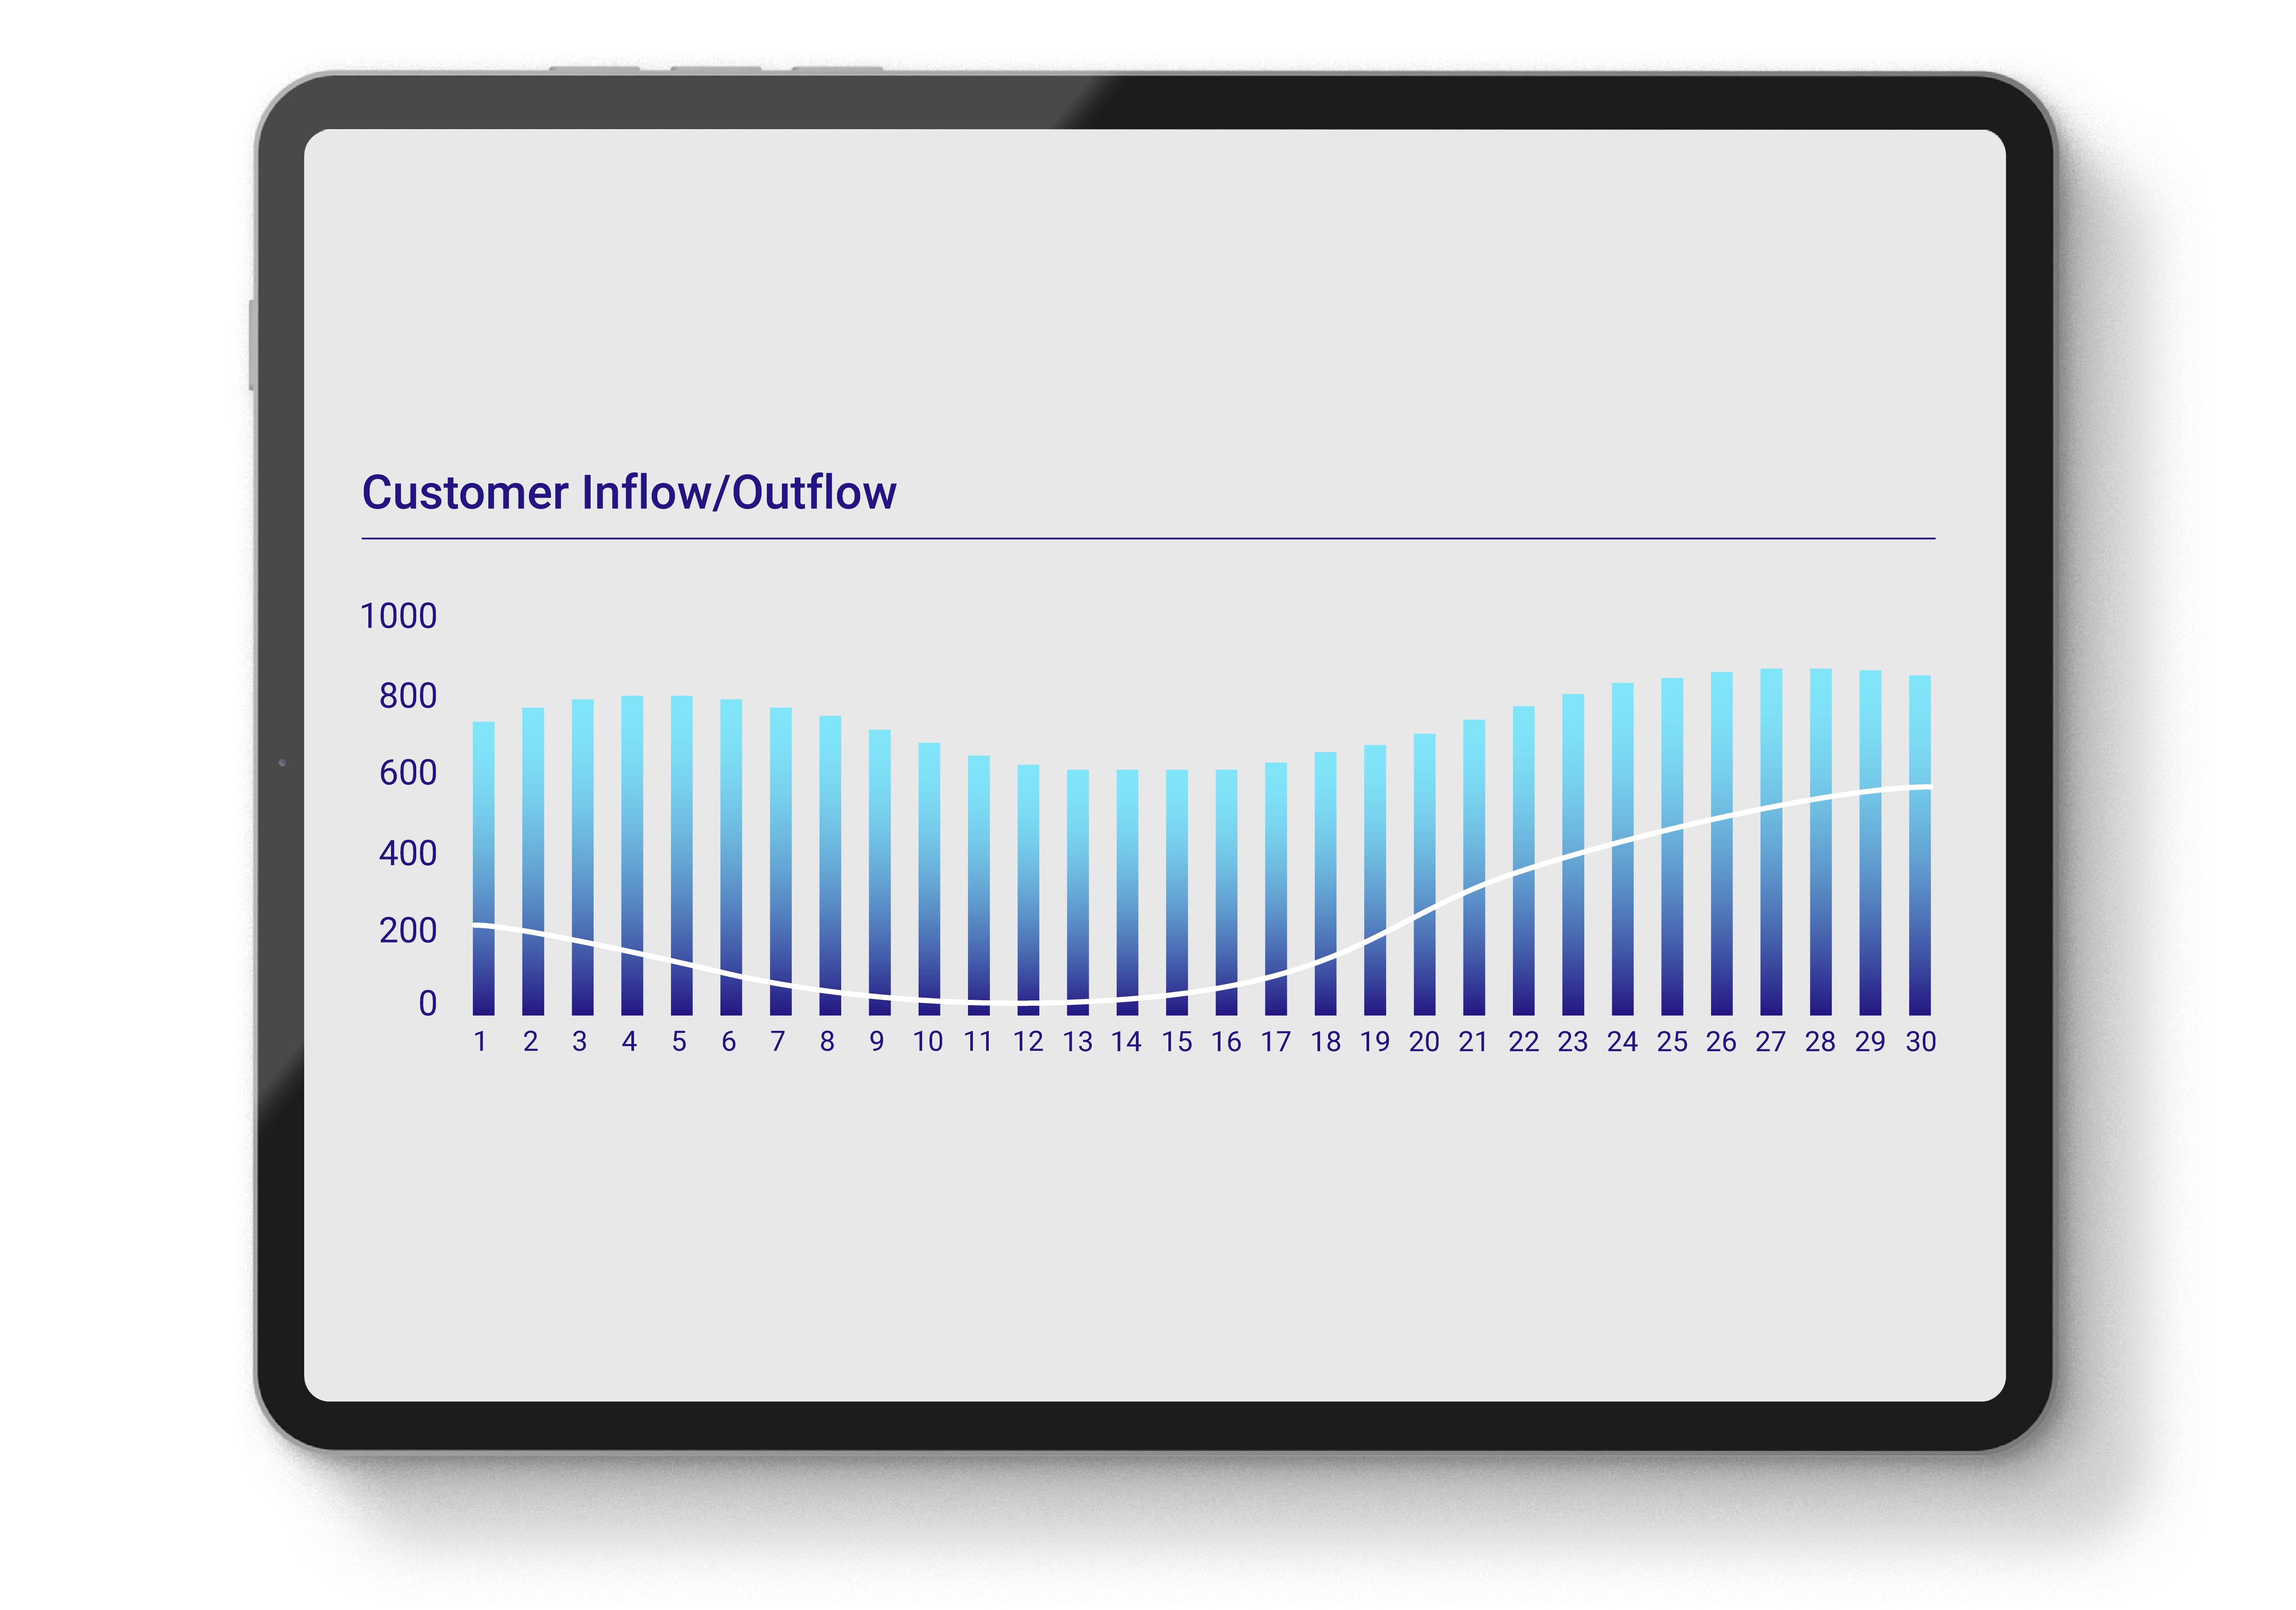
Task: Select the bar for day 8
Action: point(830,865)
